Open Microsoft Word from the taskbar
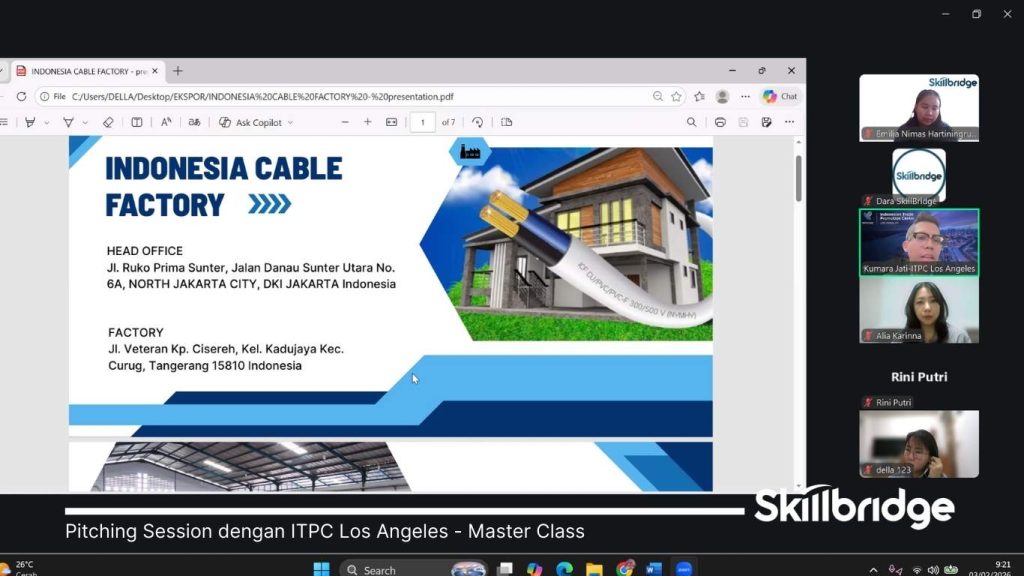Viewport: 1024px width, 576px height. click(652, 567)
